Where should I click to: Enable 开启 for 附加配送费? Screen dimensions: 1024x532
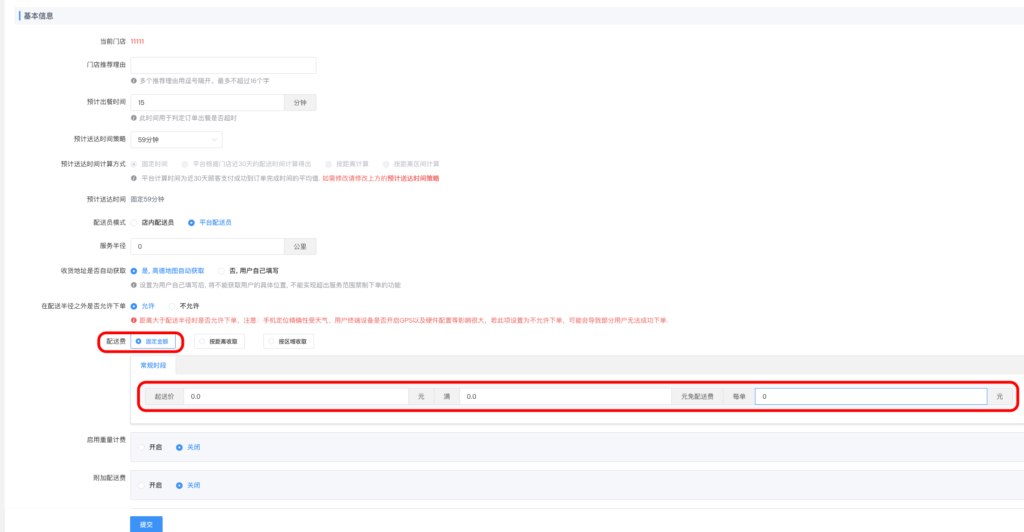(141, 484)
